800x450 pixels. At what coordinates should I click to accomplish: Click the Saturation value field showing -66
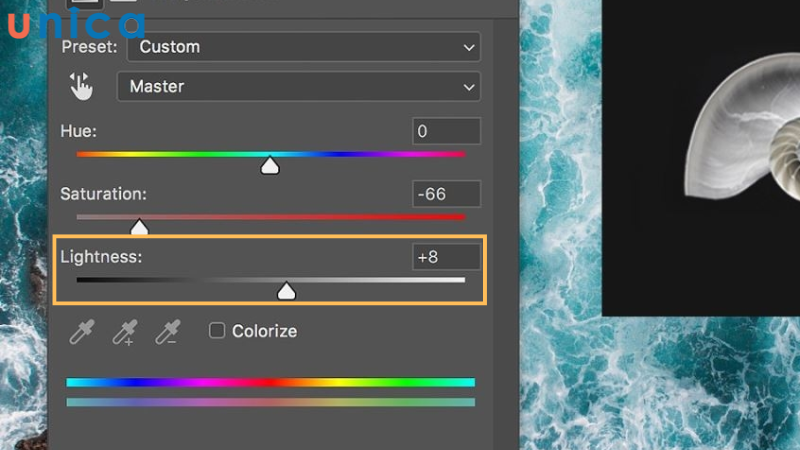[446, 194]
